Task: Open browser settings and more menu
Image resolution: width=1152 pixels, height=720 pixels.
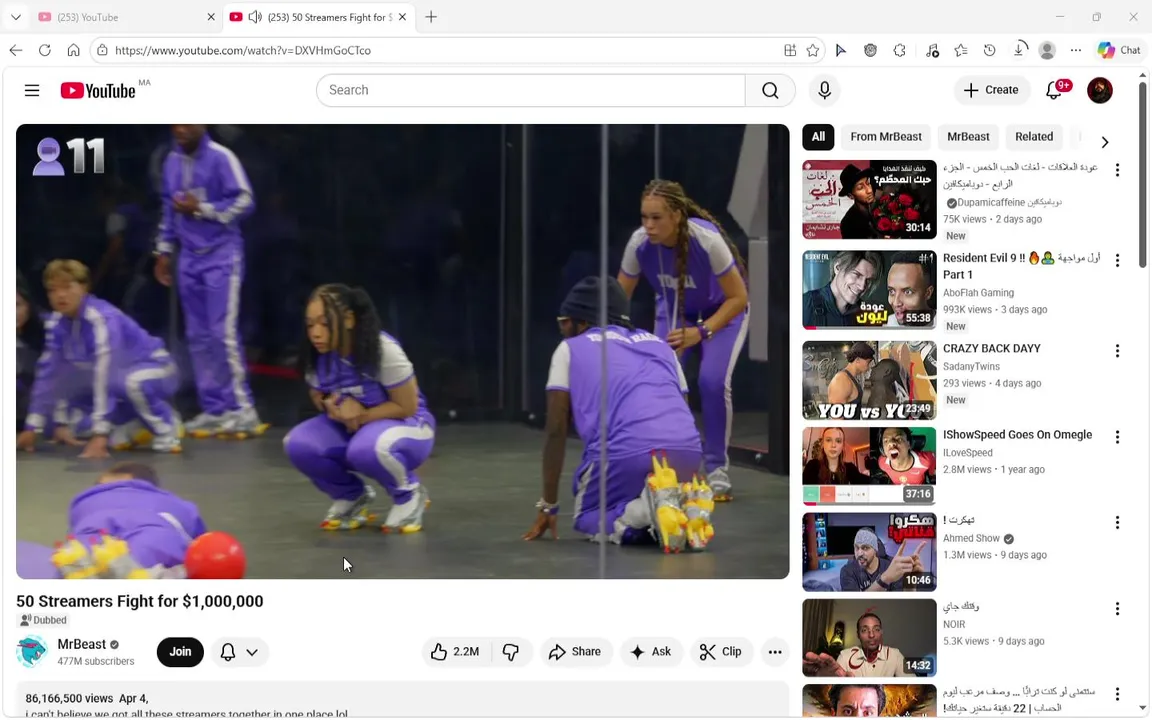Action: (x=1076, y=50)
